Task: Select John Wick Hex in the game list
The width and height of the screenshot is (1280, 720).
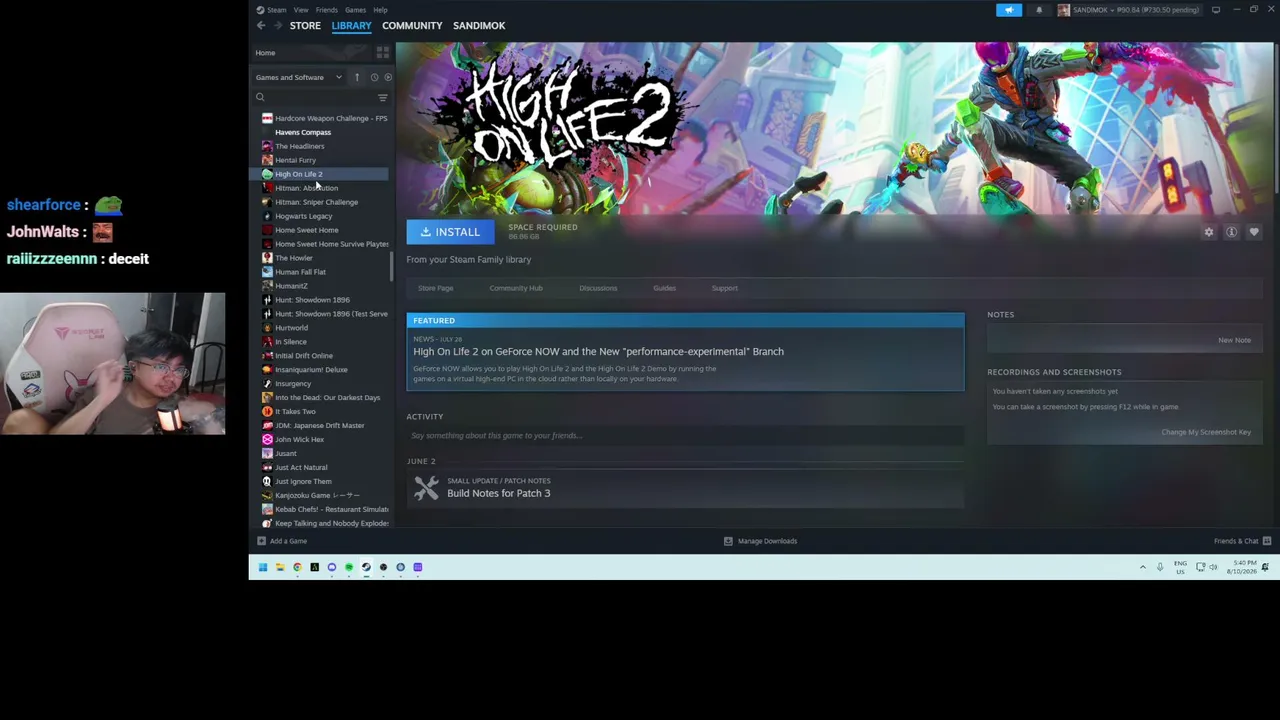Action: pyautogui.click(x=299, y=440)
